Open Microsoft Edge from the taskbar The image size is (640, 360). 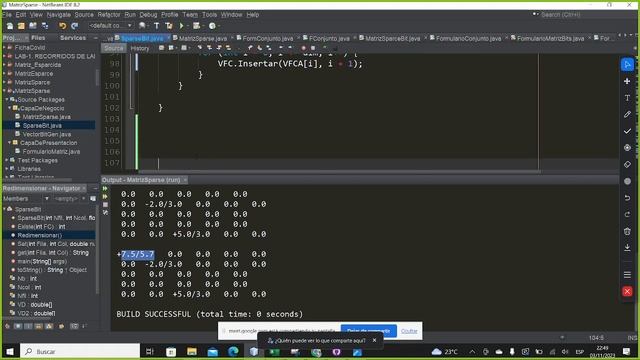(x=233, y=351)
